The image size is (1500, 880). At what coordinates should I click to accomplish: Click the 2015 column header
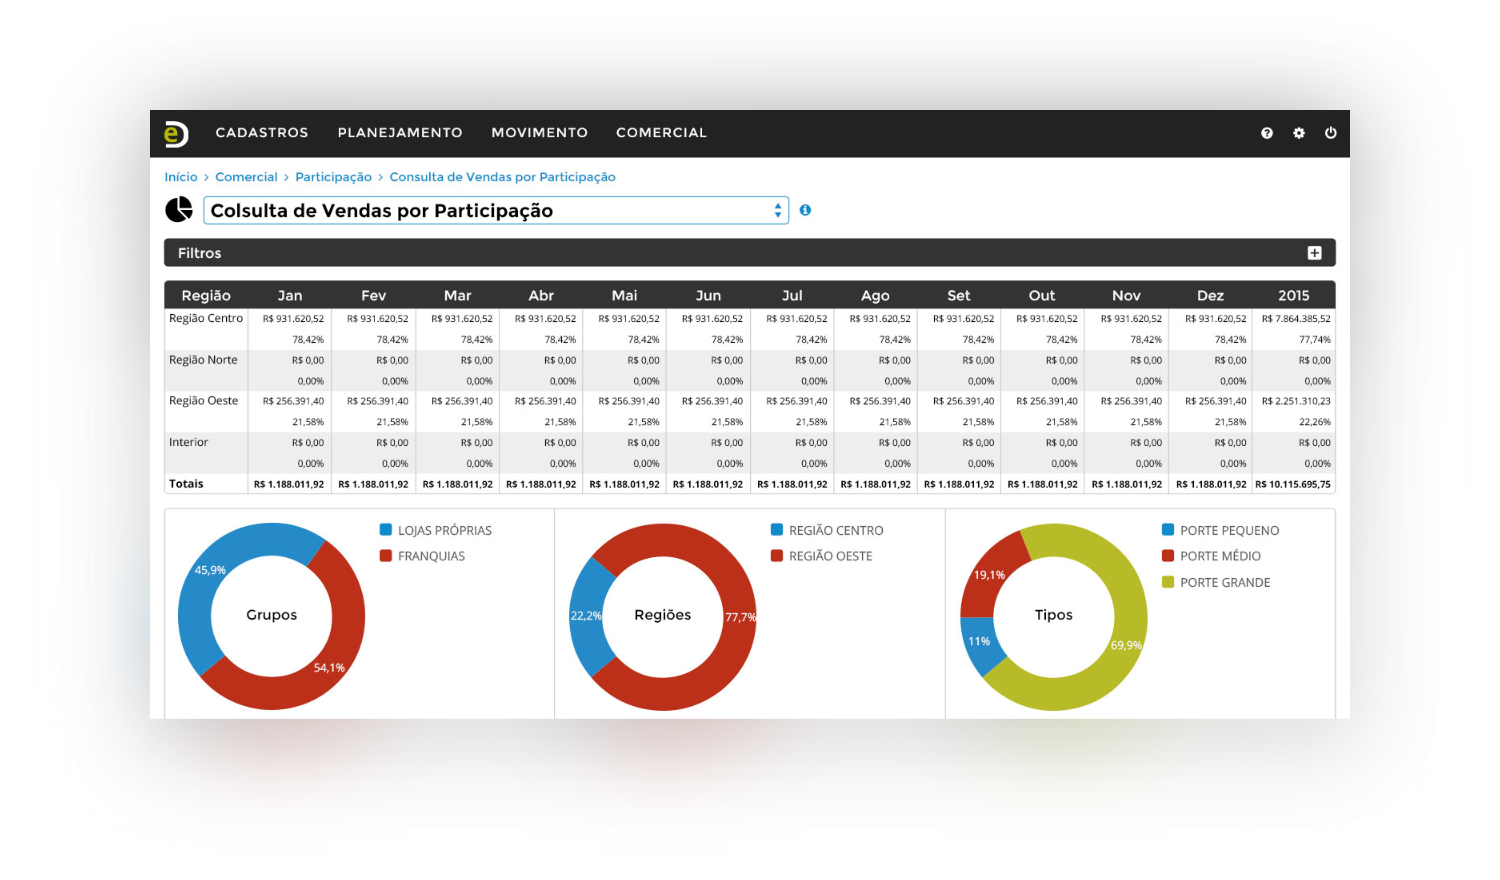1294,295
